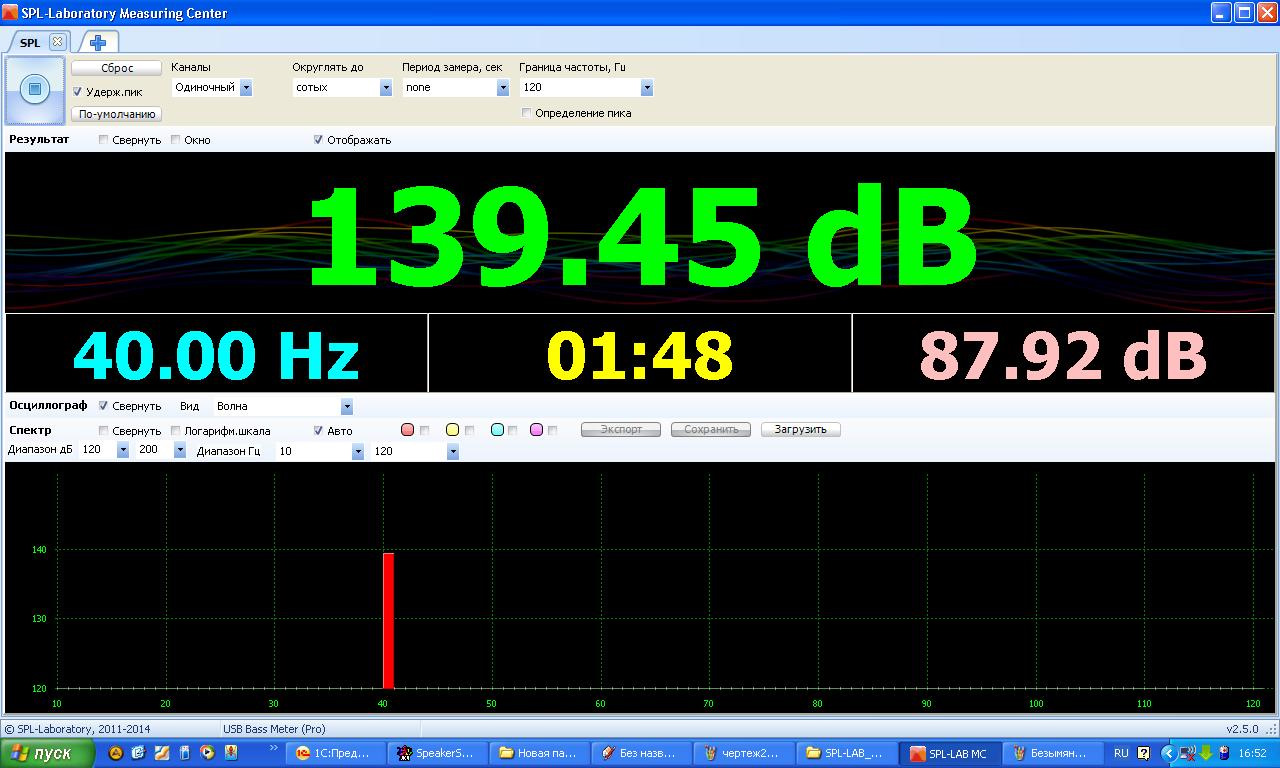The image size is (1280, 768).
Task: Minimize the SPL-Laboratory window
Action: click(1221, 13)
